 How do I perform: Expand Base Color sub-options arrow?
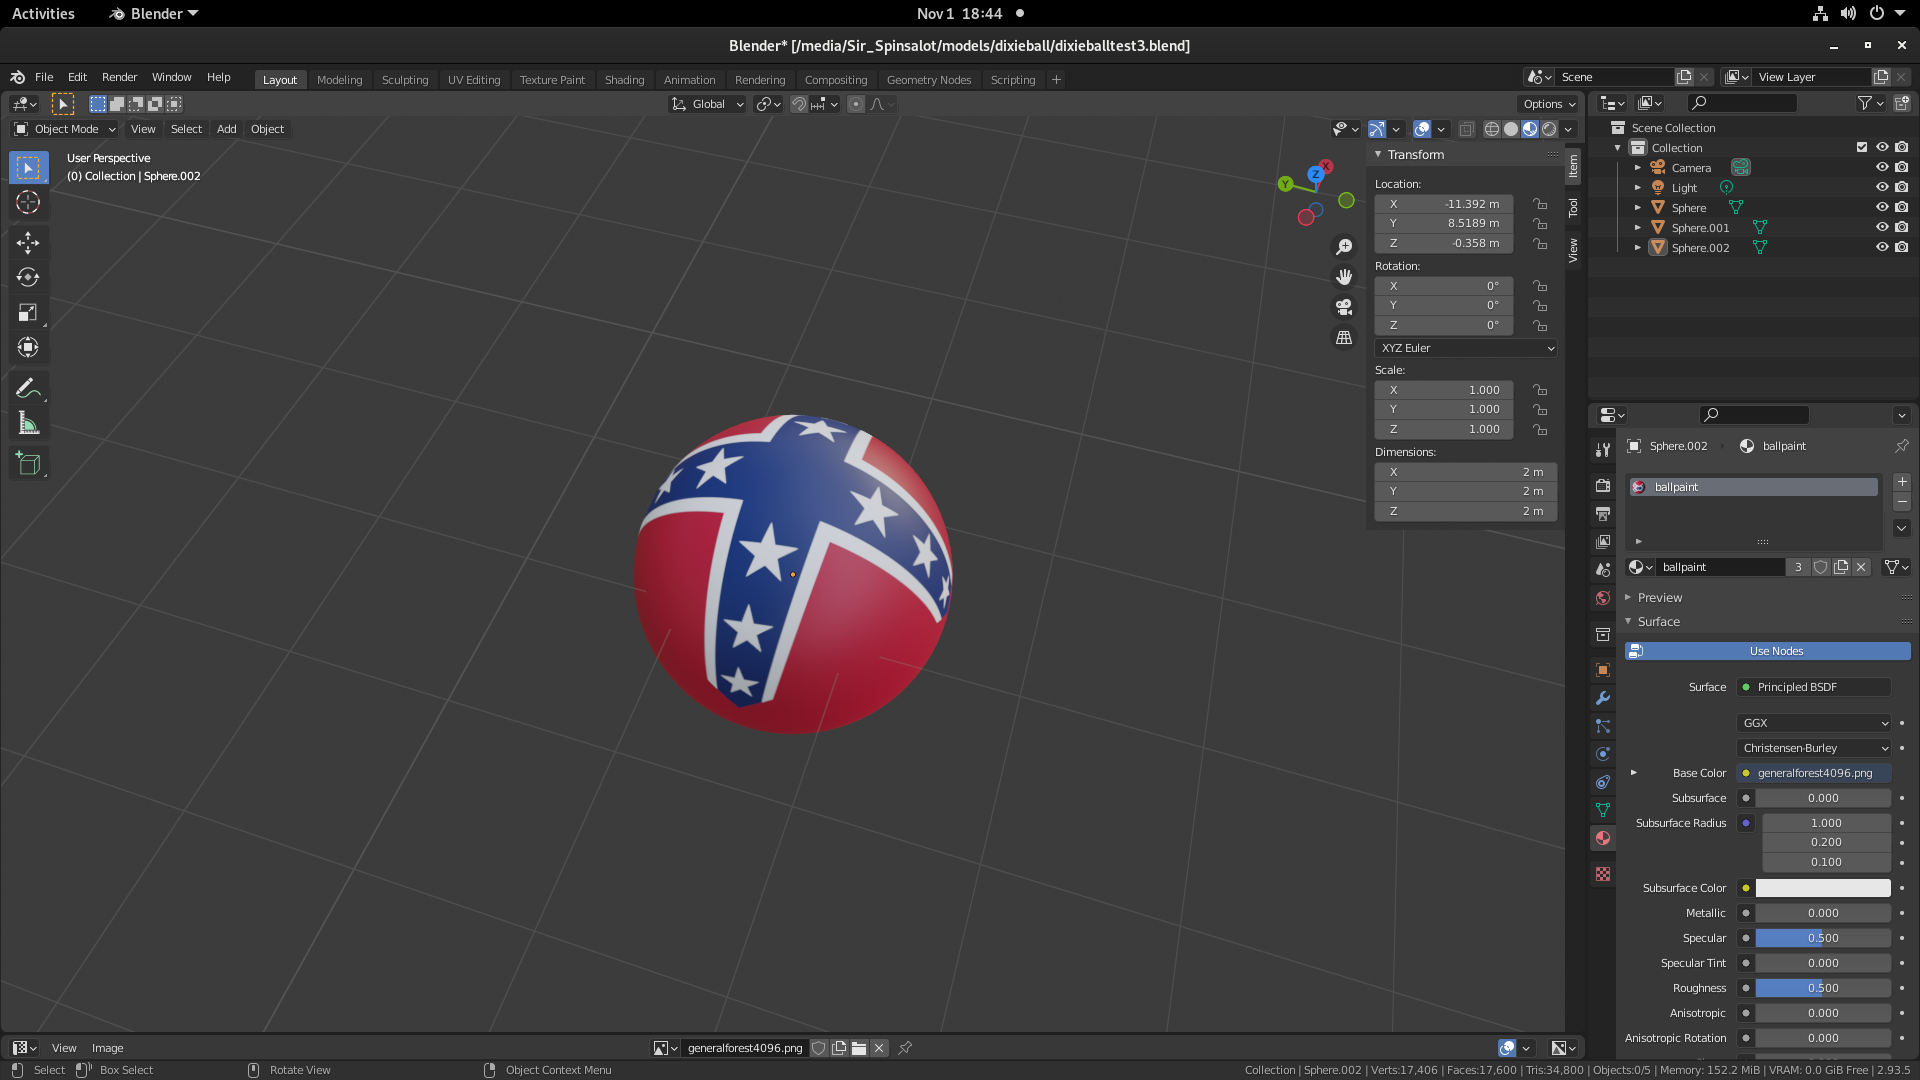pyautogui.click(x=1634, y=773)
